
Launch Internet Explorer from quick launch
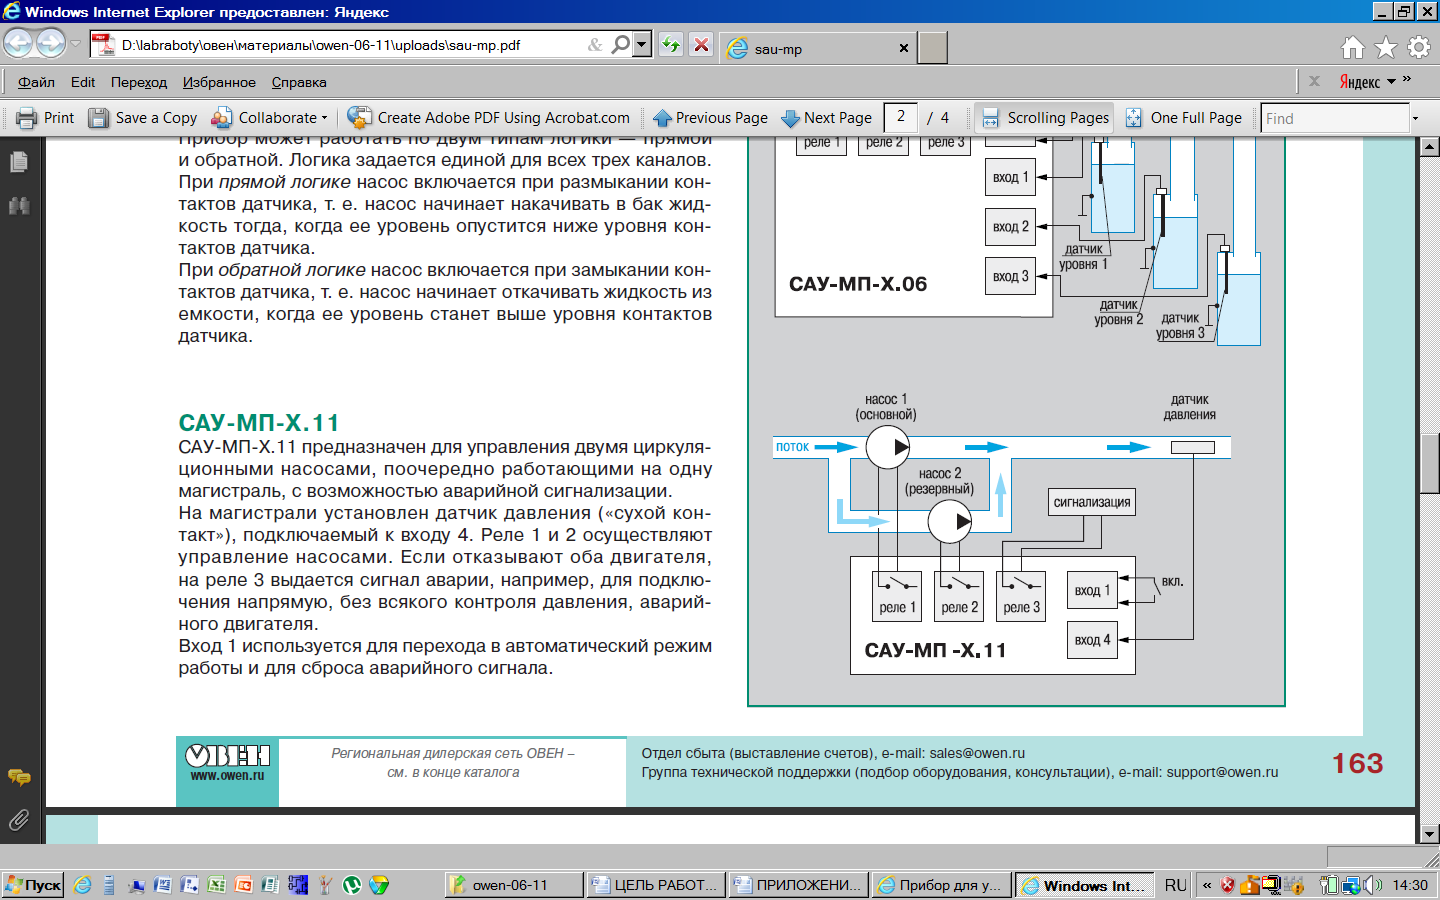point(83,885)
